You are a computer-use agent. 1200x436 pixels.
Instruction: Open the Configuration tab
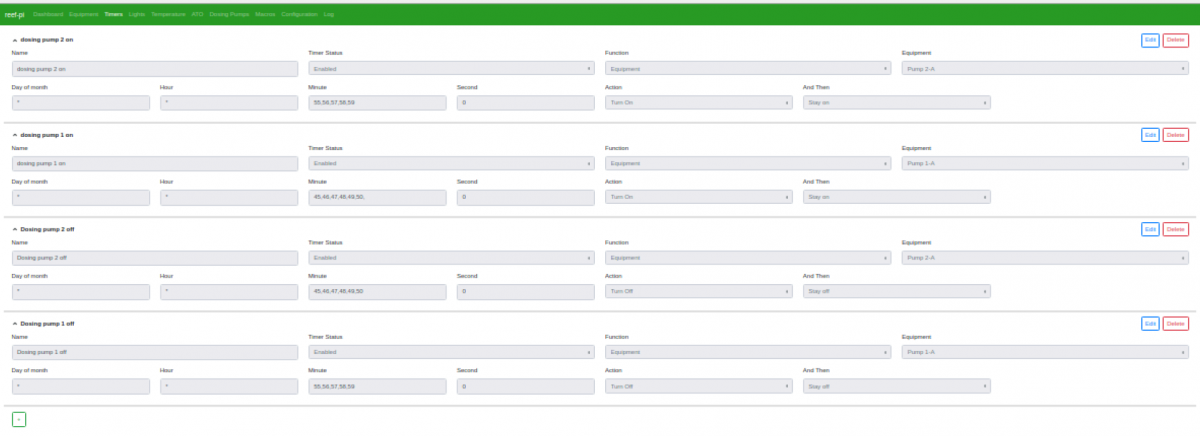point(300,15)
